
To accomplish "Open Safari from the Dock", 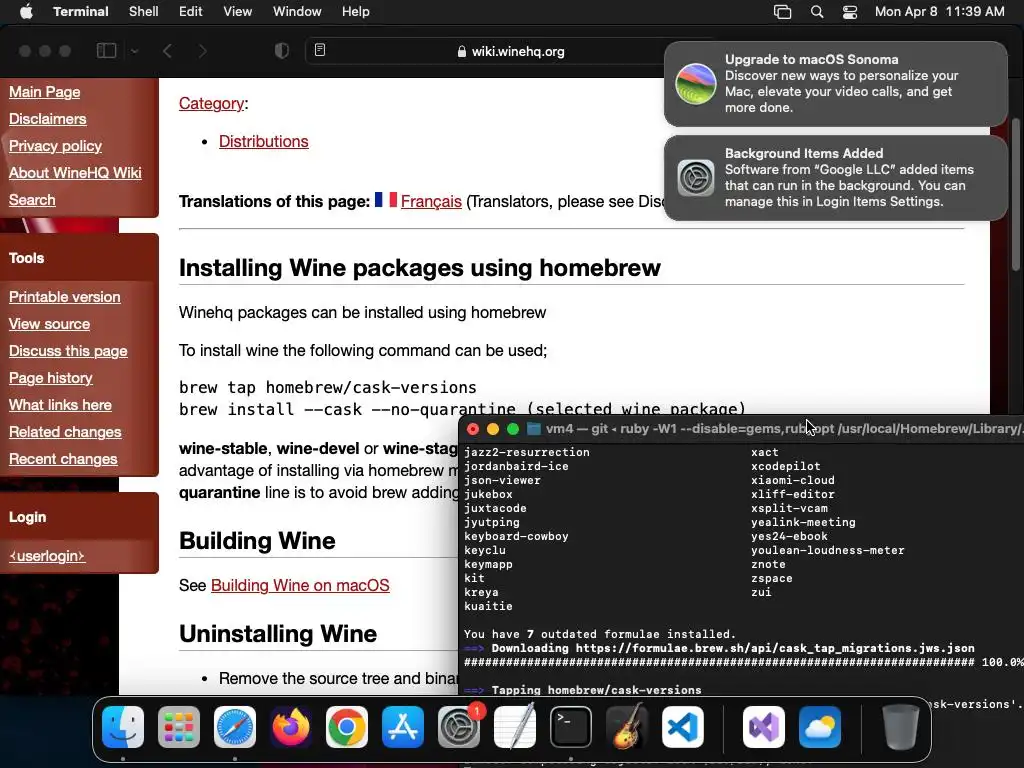I will [235, 727].
